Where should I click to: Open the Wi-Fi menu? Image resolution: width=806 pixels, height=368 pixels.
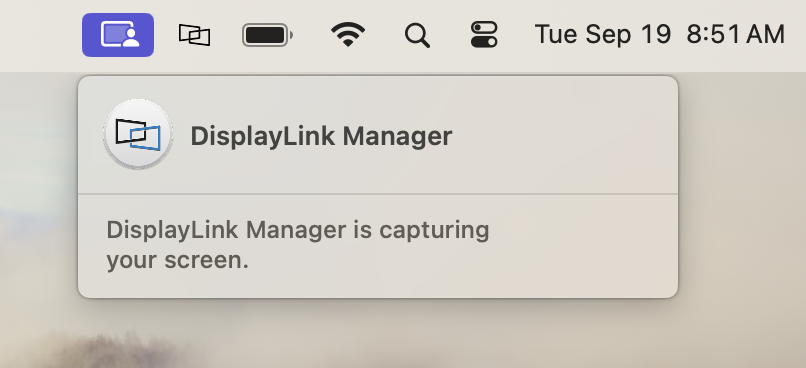348,35
